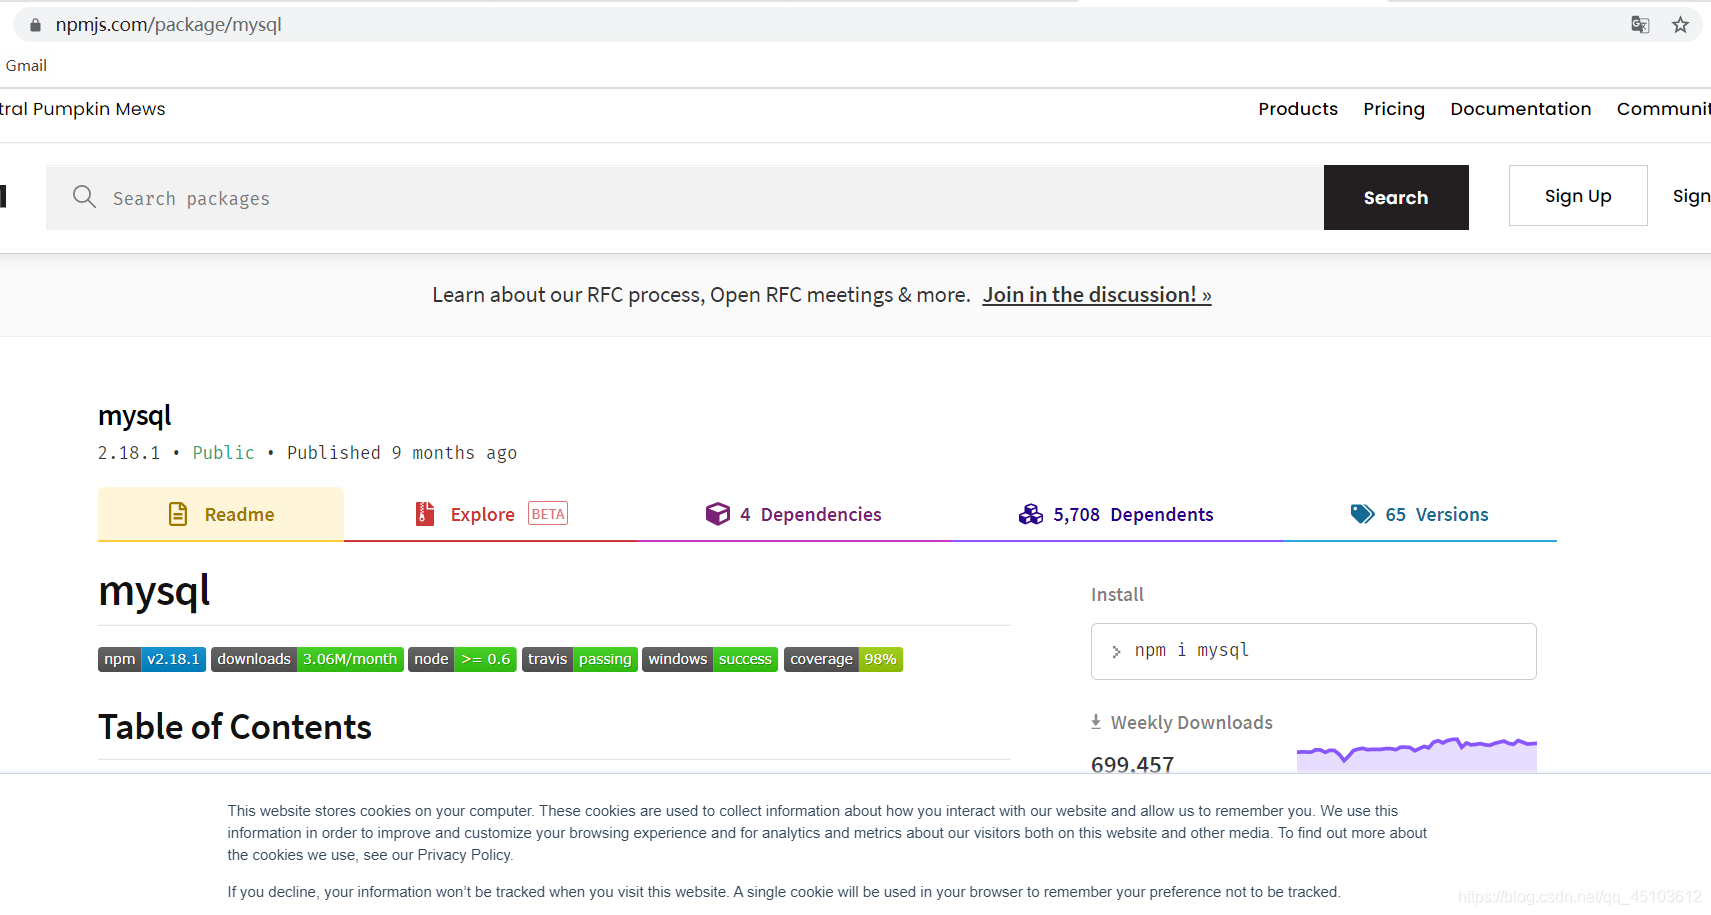Click the Dependents cubes icon
1711x915 pixels.
(1031, 514)
